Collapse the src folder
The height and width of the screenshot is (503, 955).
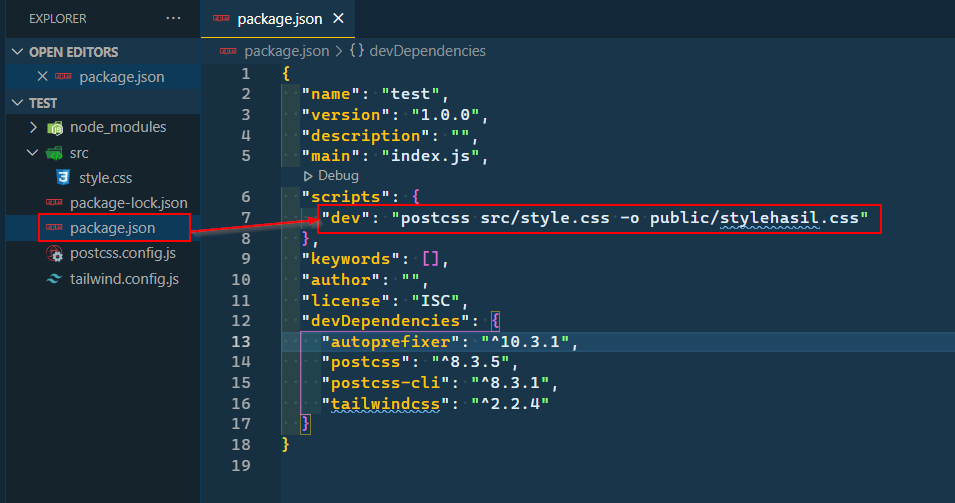point(34,153)
